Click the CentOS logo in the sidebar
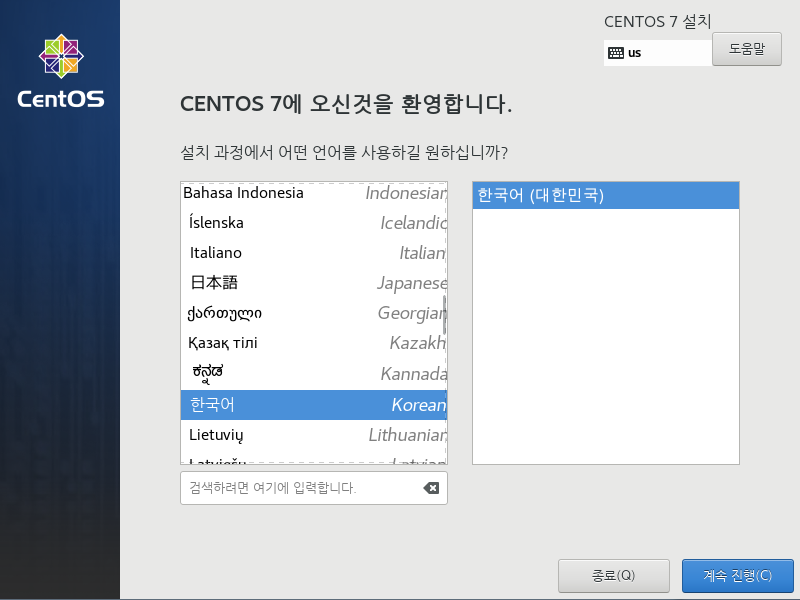This screenshot has width=800, height=600. (61, 71)
